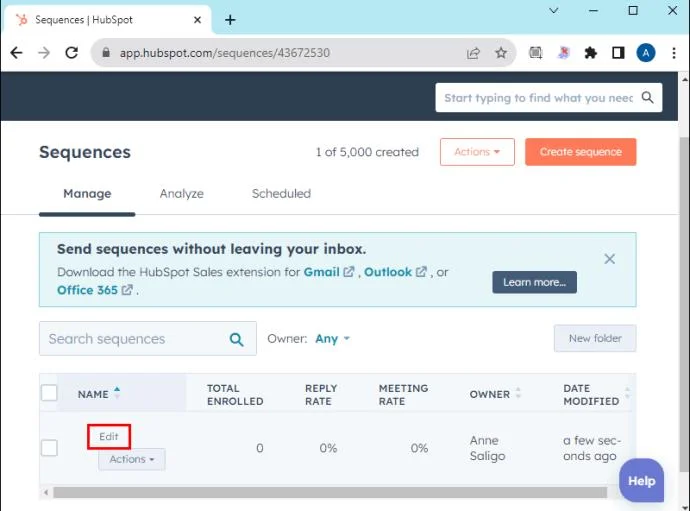Open the Office 365 extension link
Image resolution: width=690 pixels, height=511 pixels.
tap(87, 290)
